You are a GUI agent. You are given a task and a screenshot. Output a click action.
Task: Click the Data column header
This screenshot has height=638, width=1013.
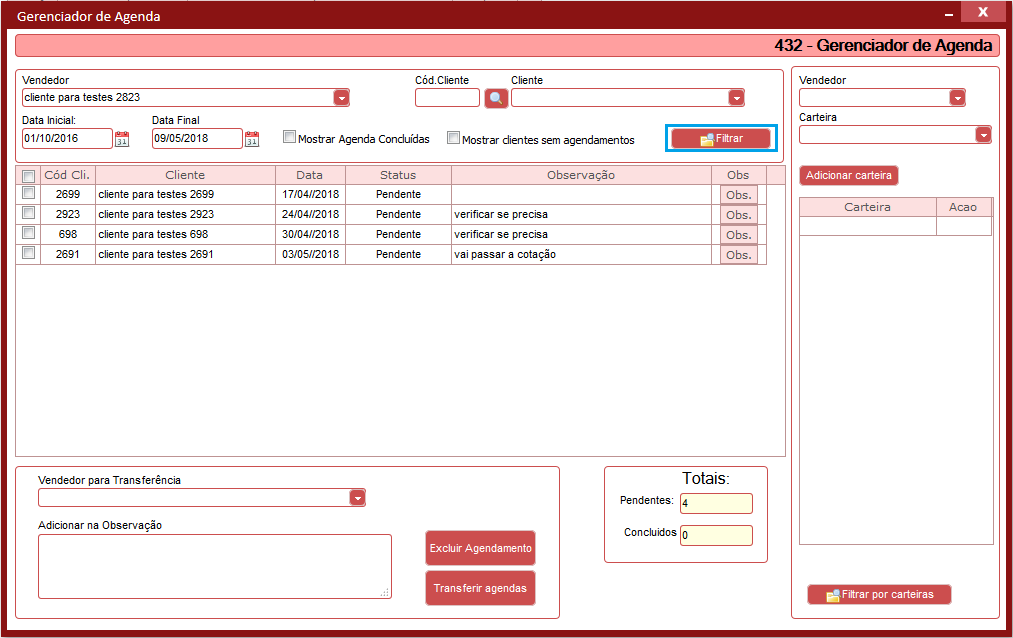coord(310,175)
